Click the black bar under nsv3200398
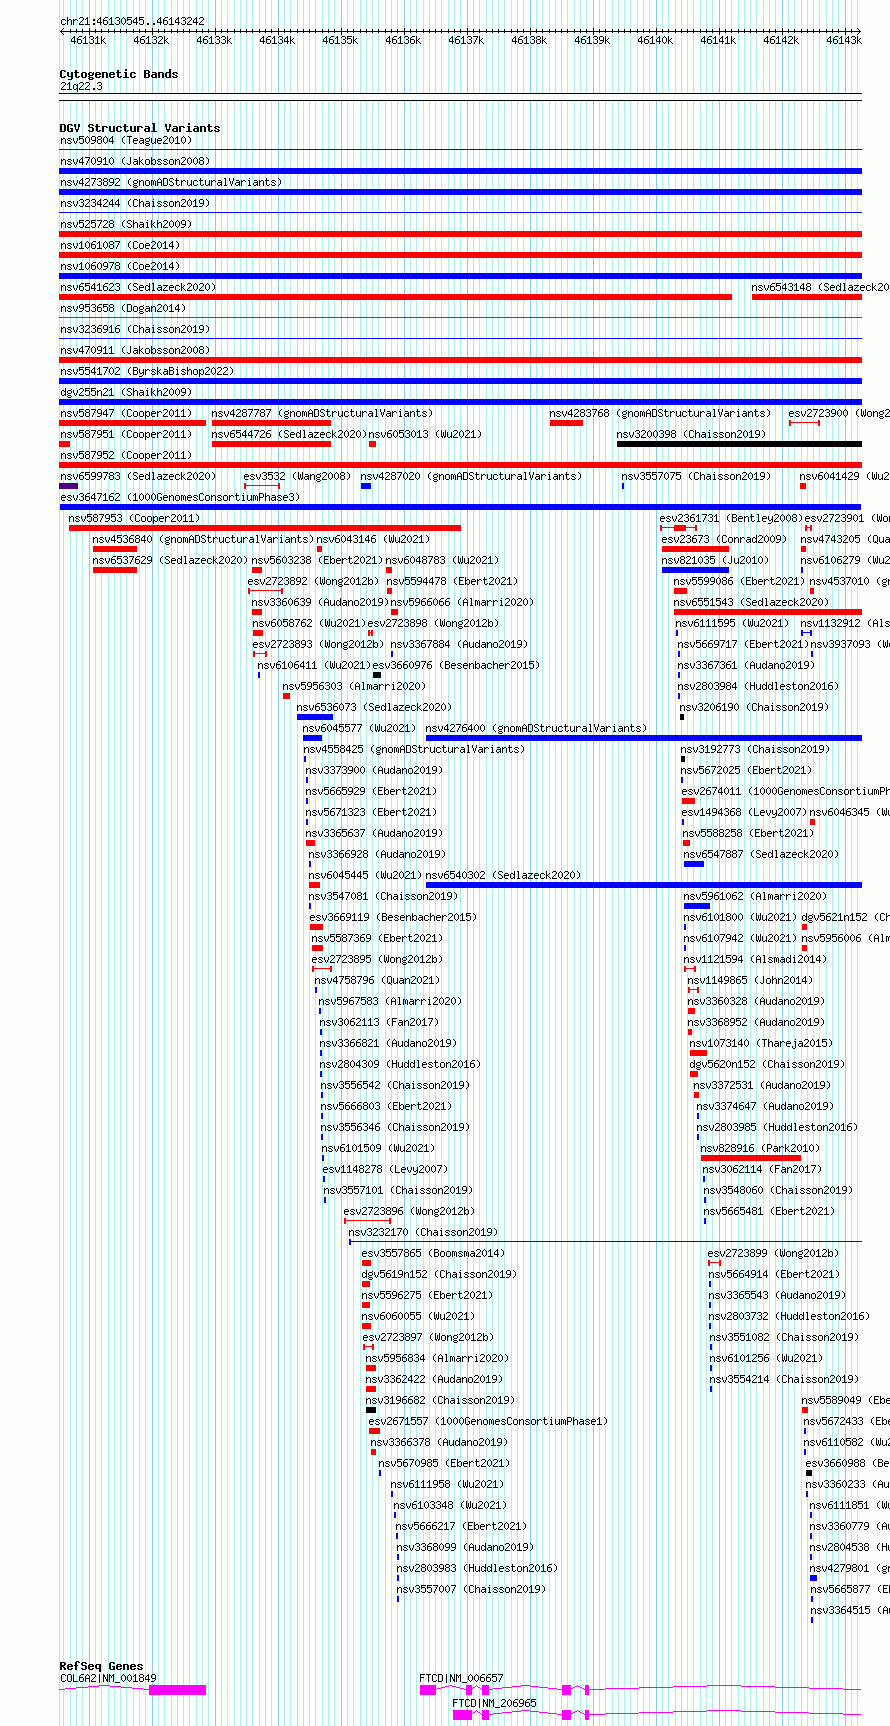Viewport: 890px width, 1726px height. [x=739, y=444]
